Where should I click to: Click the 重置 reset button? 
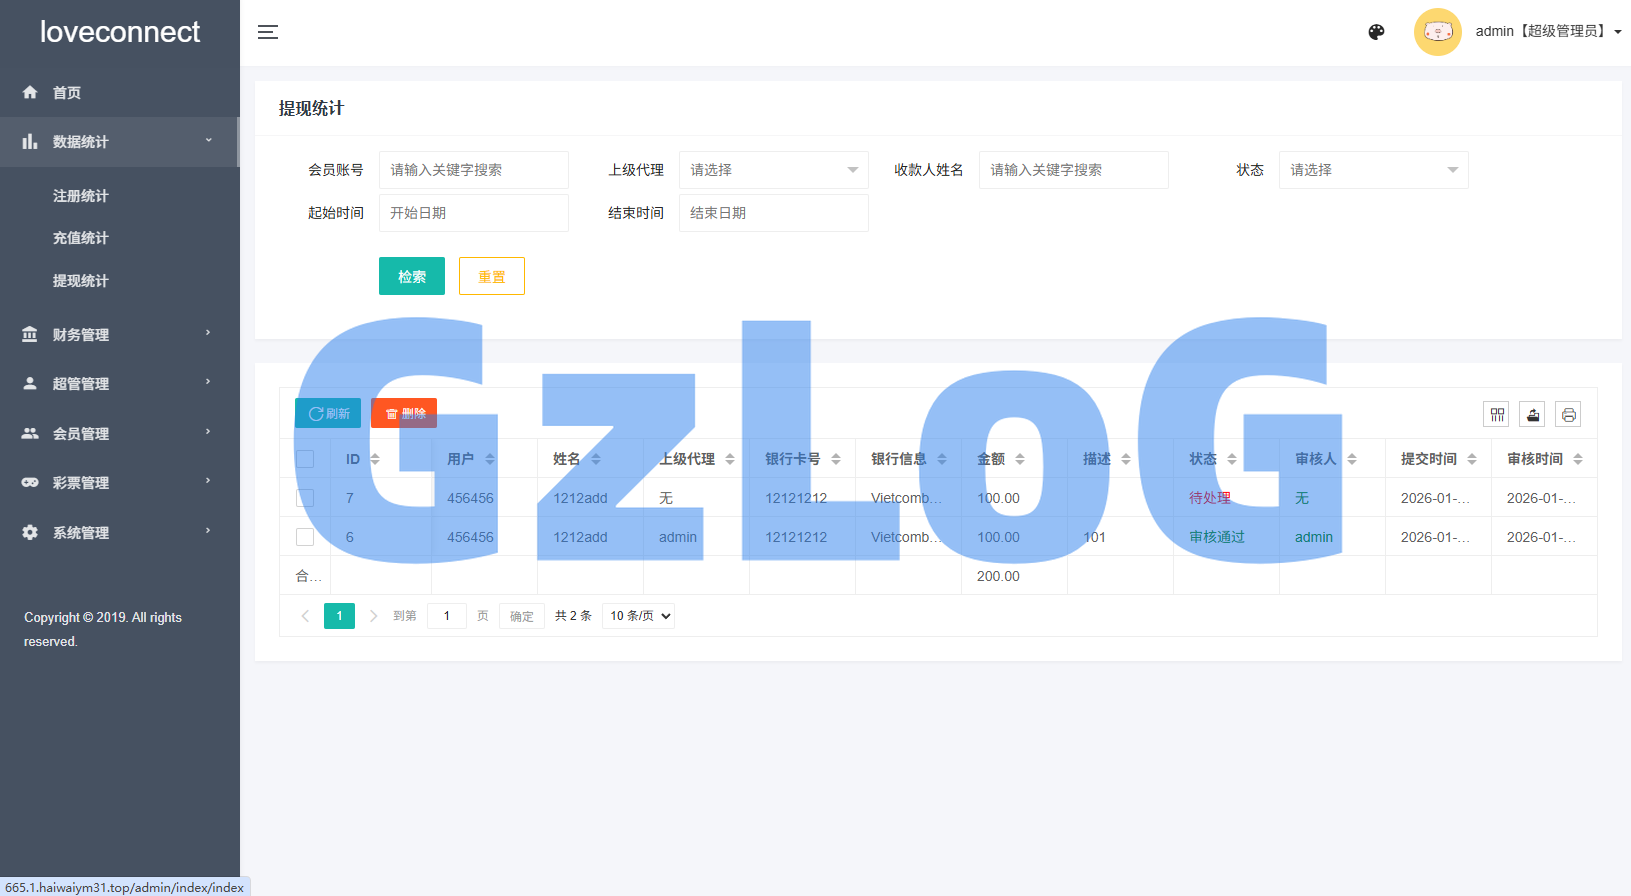[x=491, y=276]
